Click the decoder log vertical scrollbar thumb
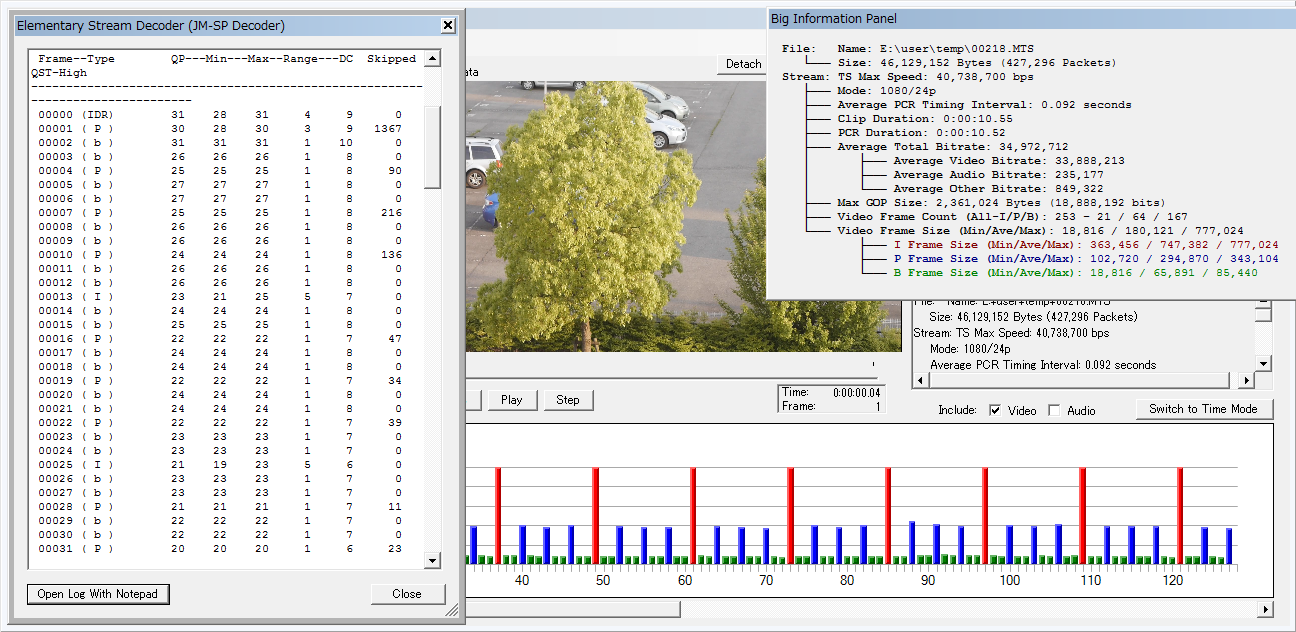Viewport: 1296px width, 632px height. point(432,147)
